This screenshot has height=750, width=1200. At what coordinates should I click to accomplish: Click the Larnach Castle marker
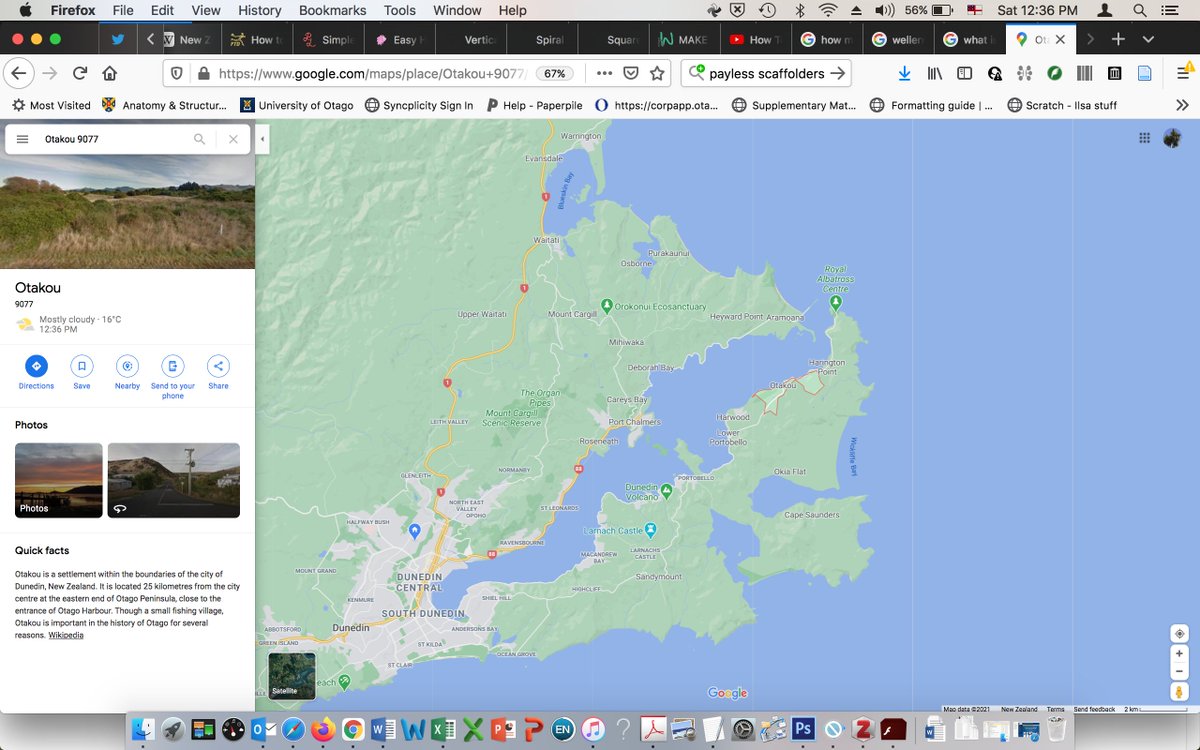pos(651,529)
